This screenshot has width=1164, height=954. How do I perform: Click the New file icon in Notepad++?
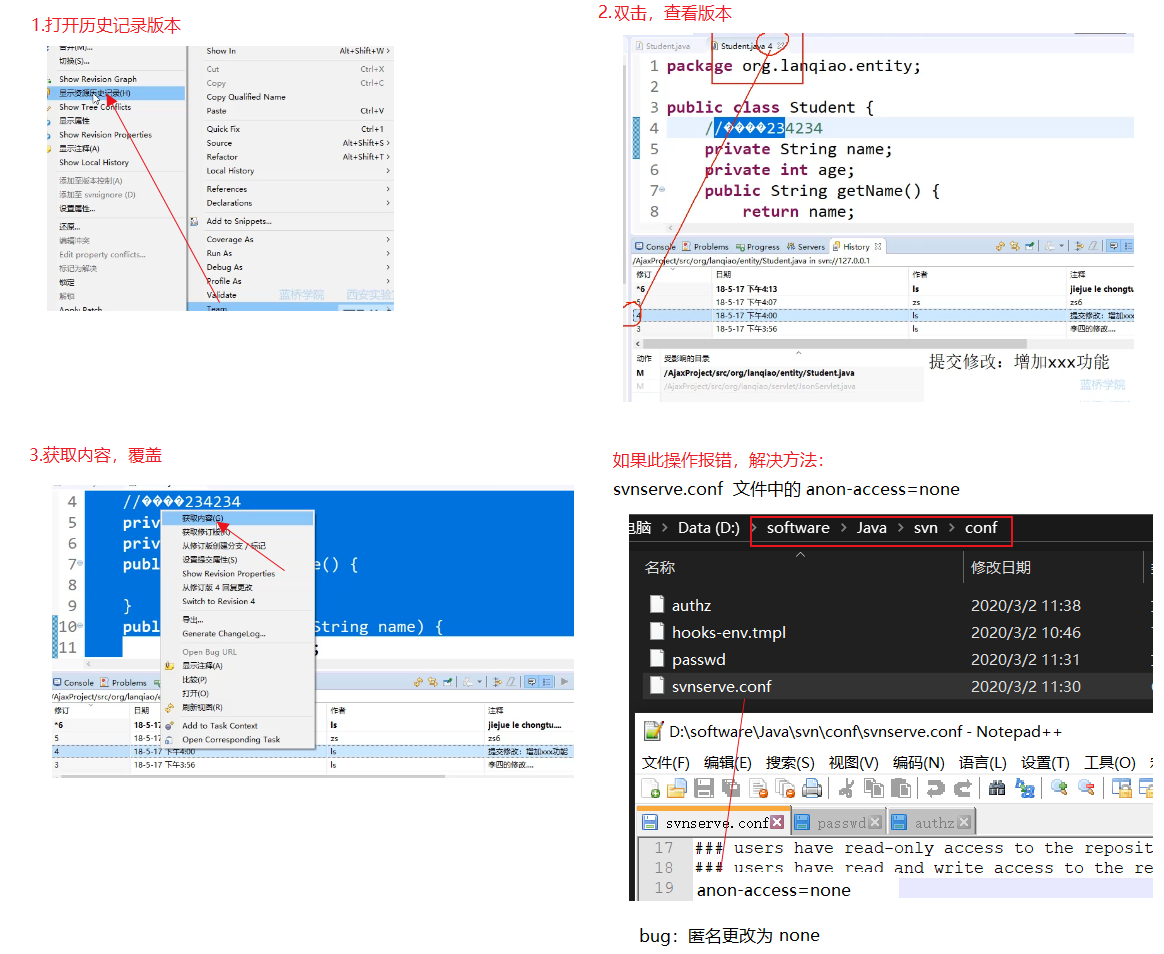[651, 788]
